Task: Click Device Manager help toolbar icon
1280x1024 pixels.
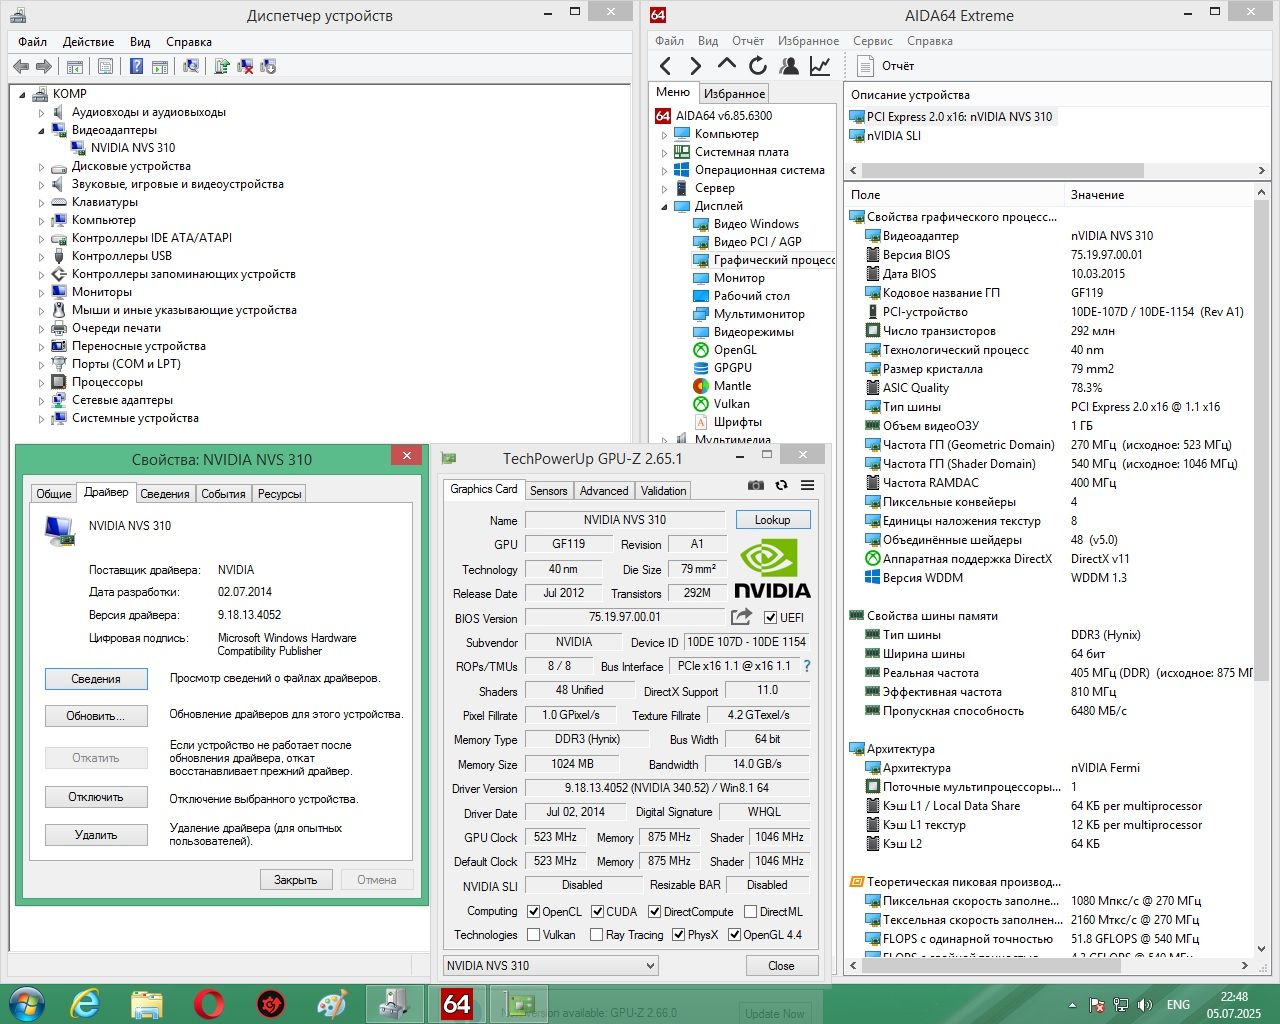Action: tap(136, 66)
